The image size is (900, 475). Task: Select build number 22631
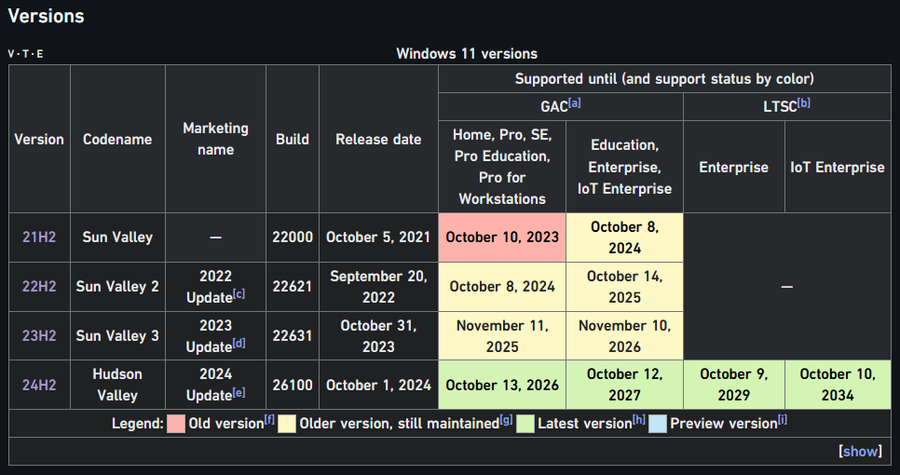click(x=293, y=336)
